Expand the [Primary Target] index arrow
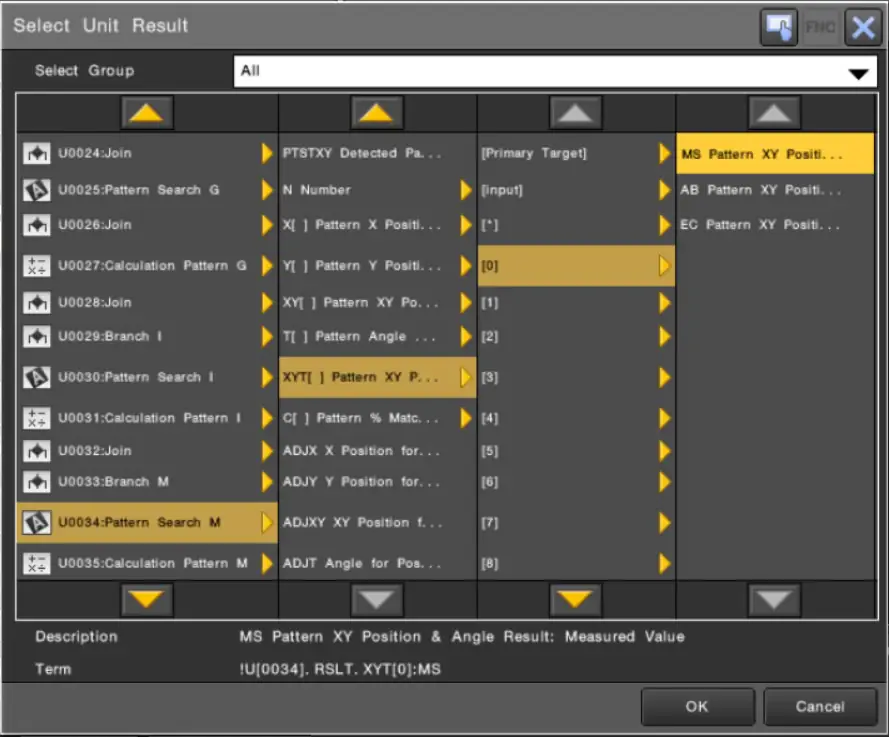 [x=665, y=154]
